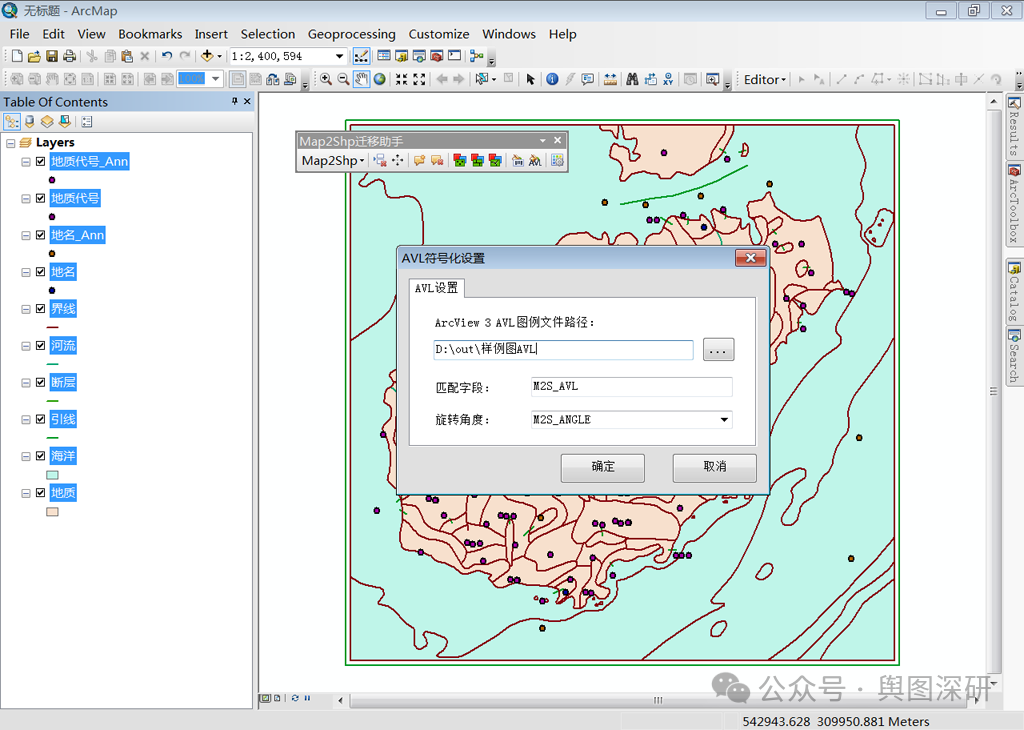The width and height of the screenshot is (1024, 730).
Task: Click the Open document folder icon
Action: [x=34, y=56]
